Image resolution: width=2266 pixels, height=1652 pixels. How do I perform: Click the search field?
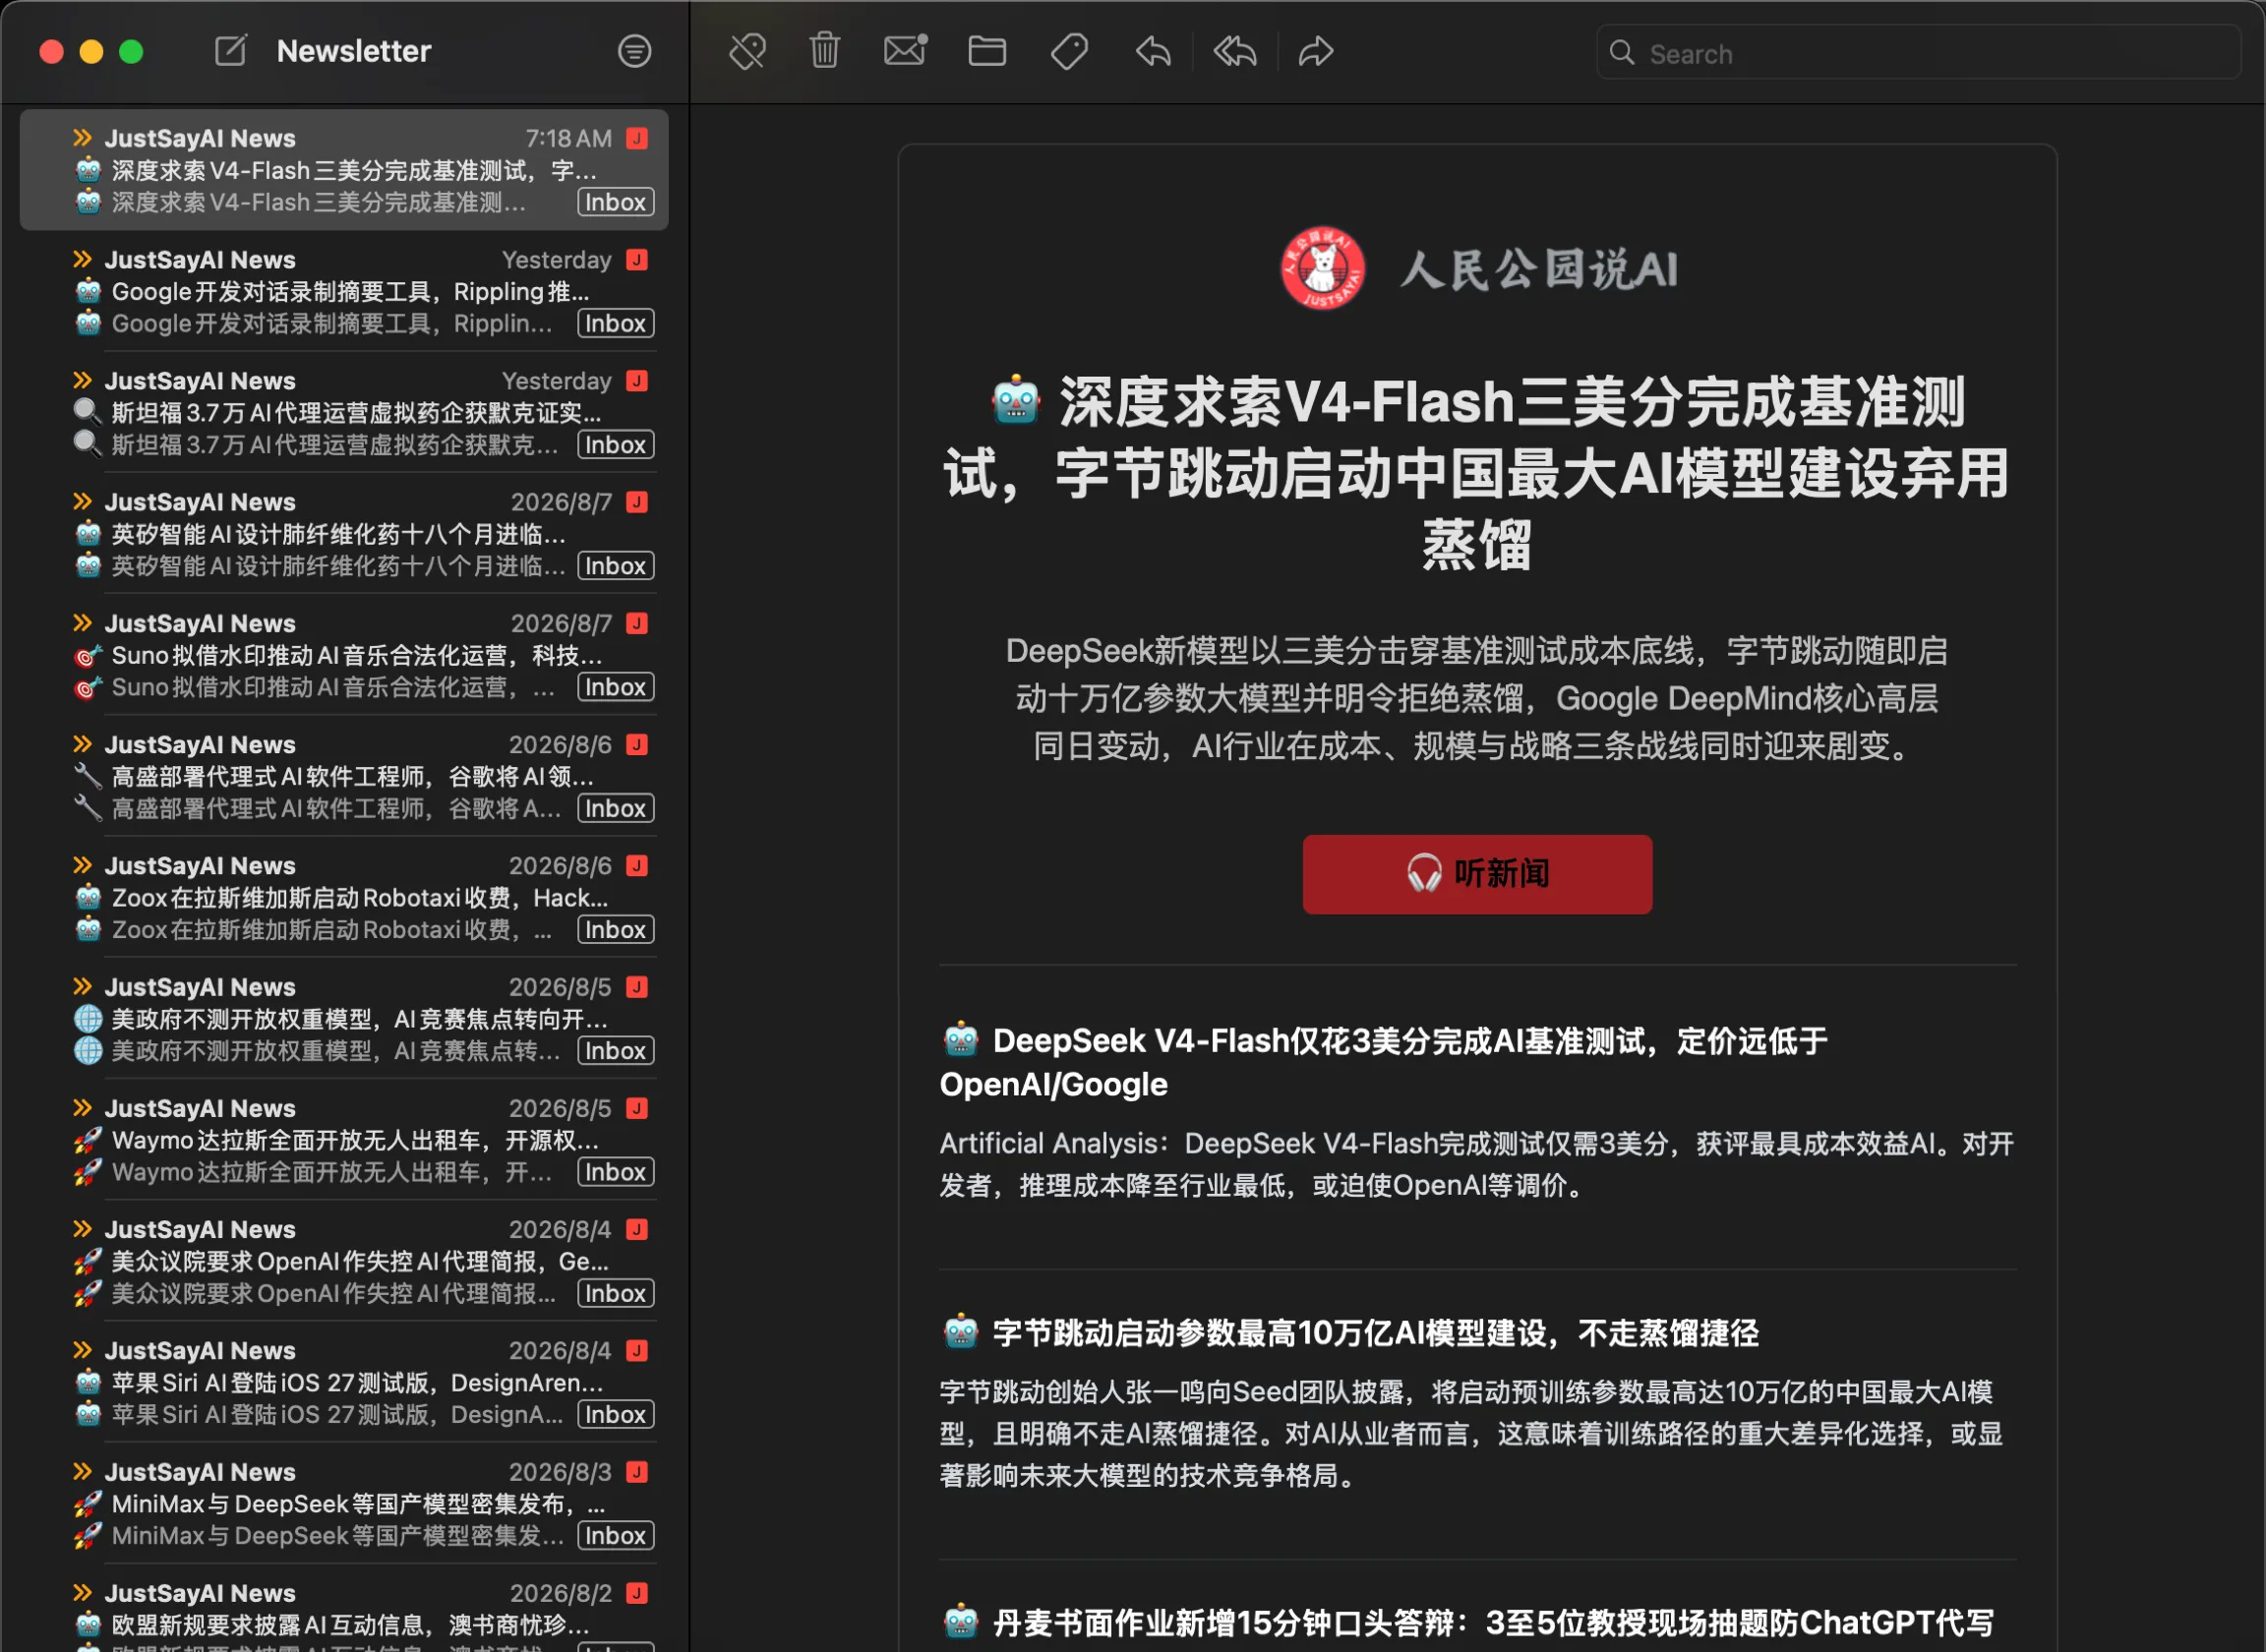click(1918, 53)
